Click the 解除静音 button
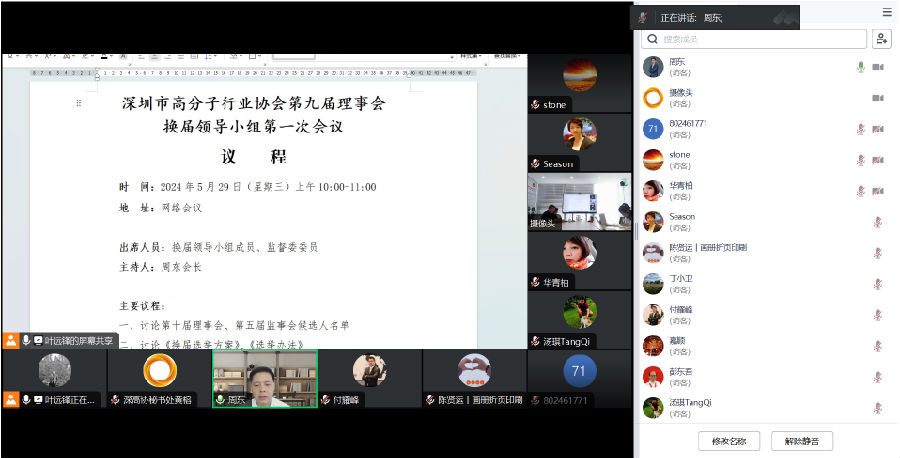Viewport: 900px width, 458px height. (x=802, y=441)
